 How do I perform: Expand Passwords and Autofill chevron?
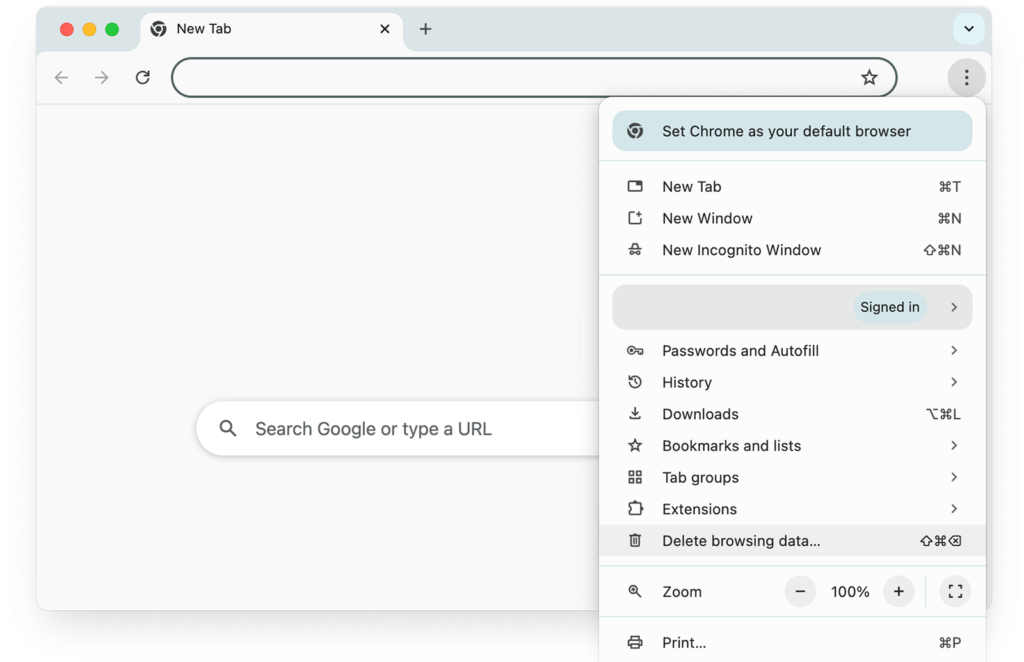954,351
